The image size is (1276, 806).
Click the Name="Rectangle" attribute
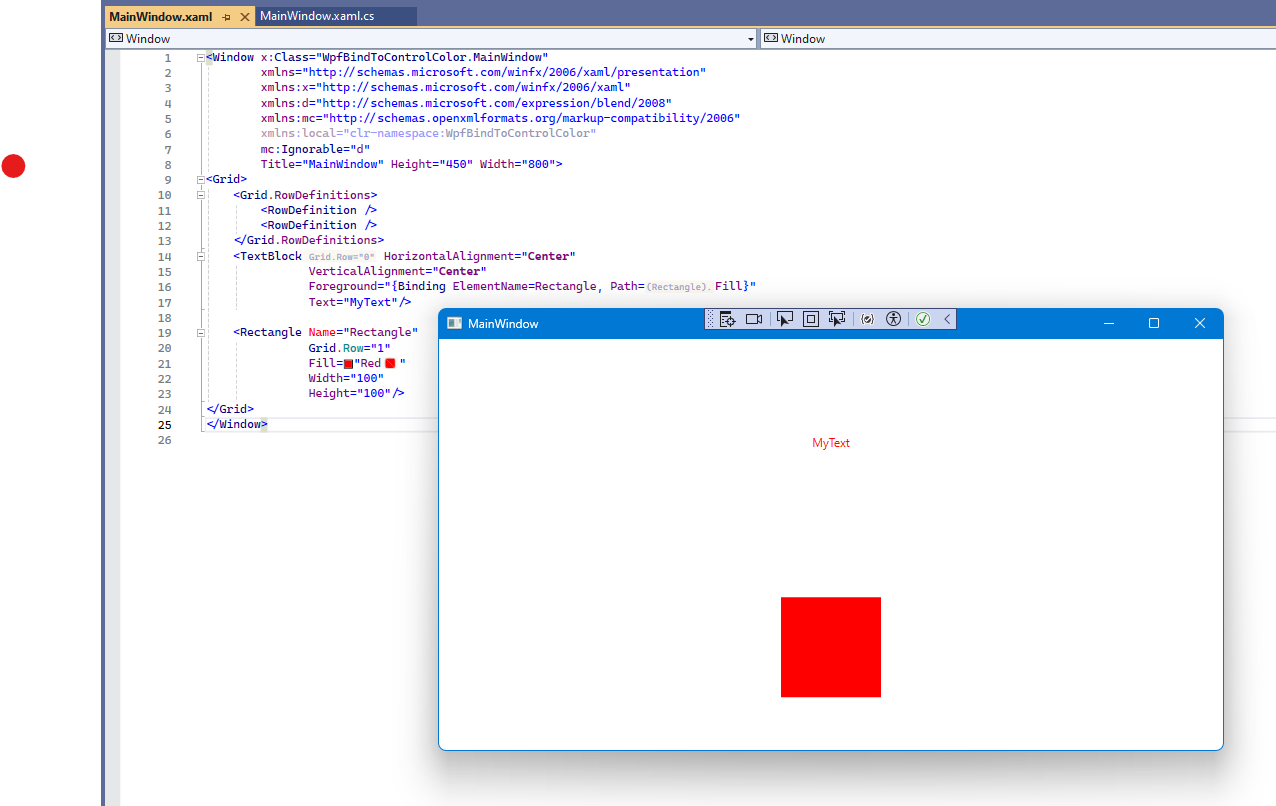(363, 332)
